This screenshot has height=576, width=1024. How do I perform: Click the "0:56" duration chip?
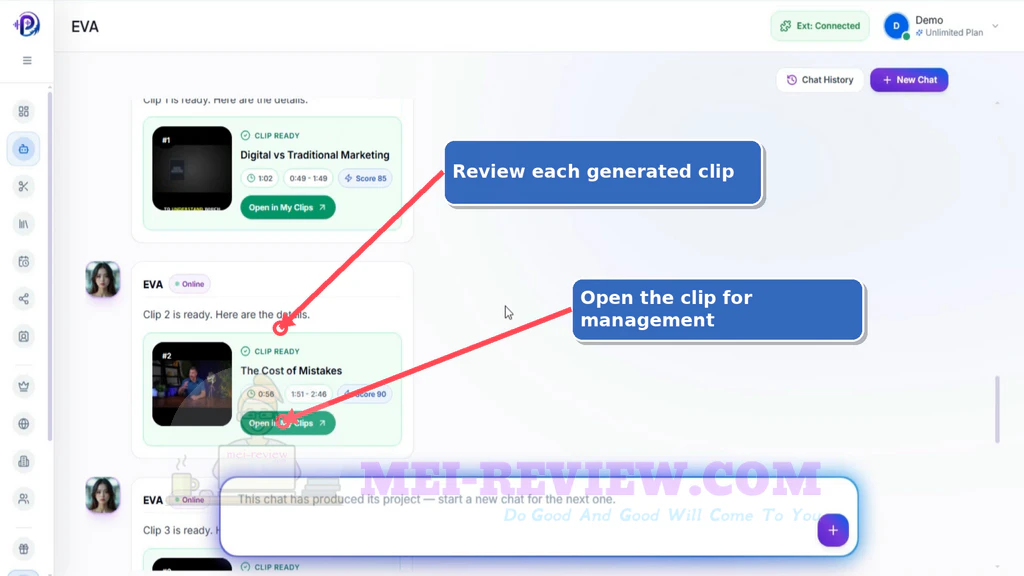click(260, 394)
